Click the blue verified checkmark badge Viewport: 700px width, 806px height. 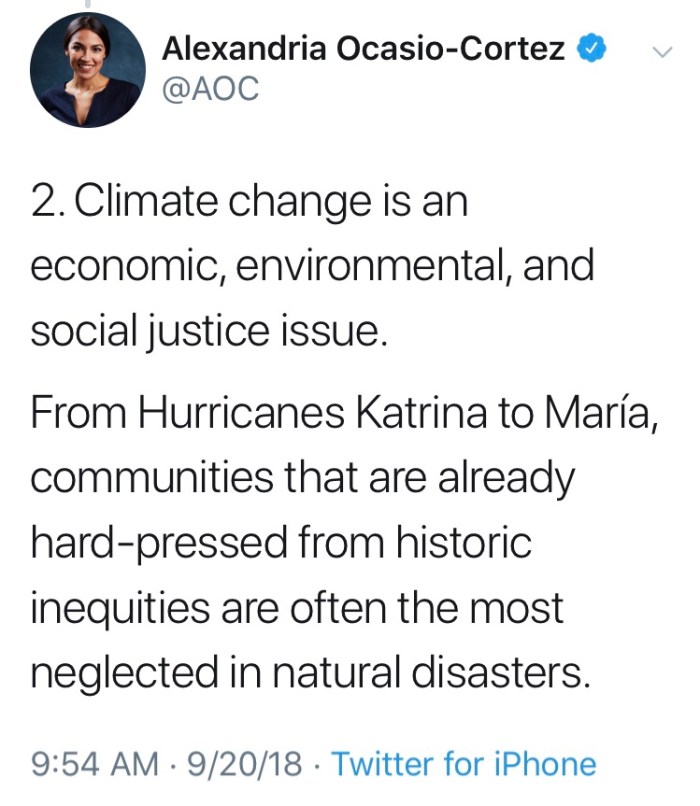click(x=594, y=47)
